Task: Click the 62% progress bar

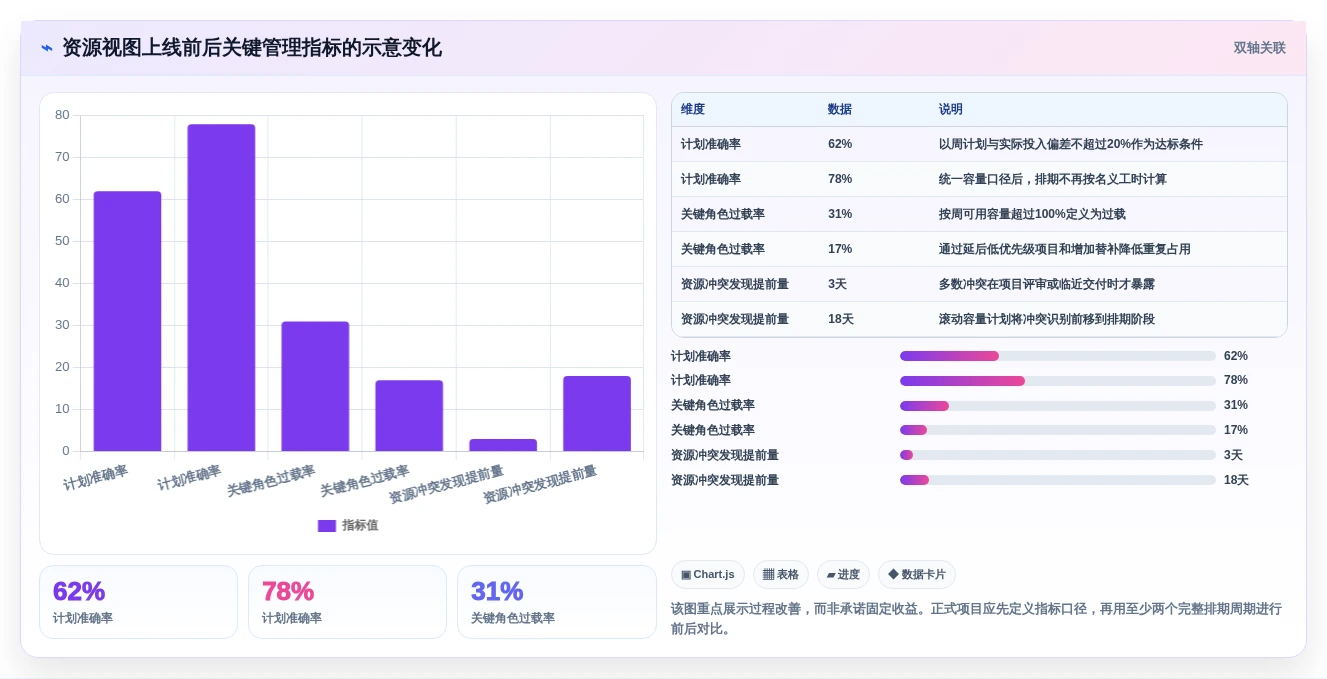Action: point(1058,356)
